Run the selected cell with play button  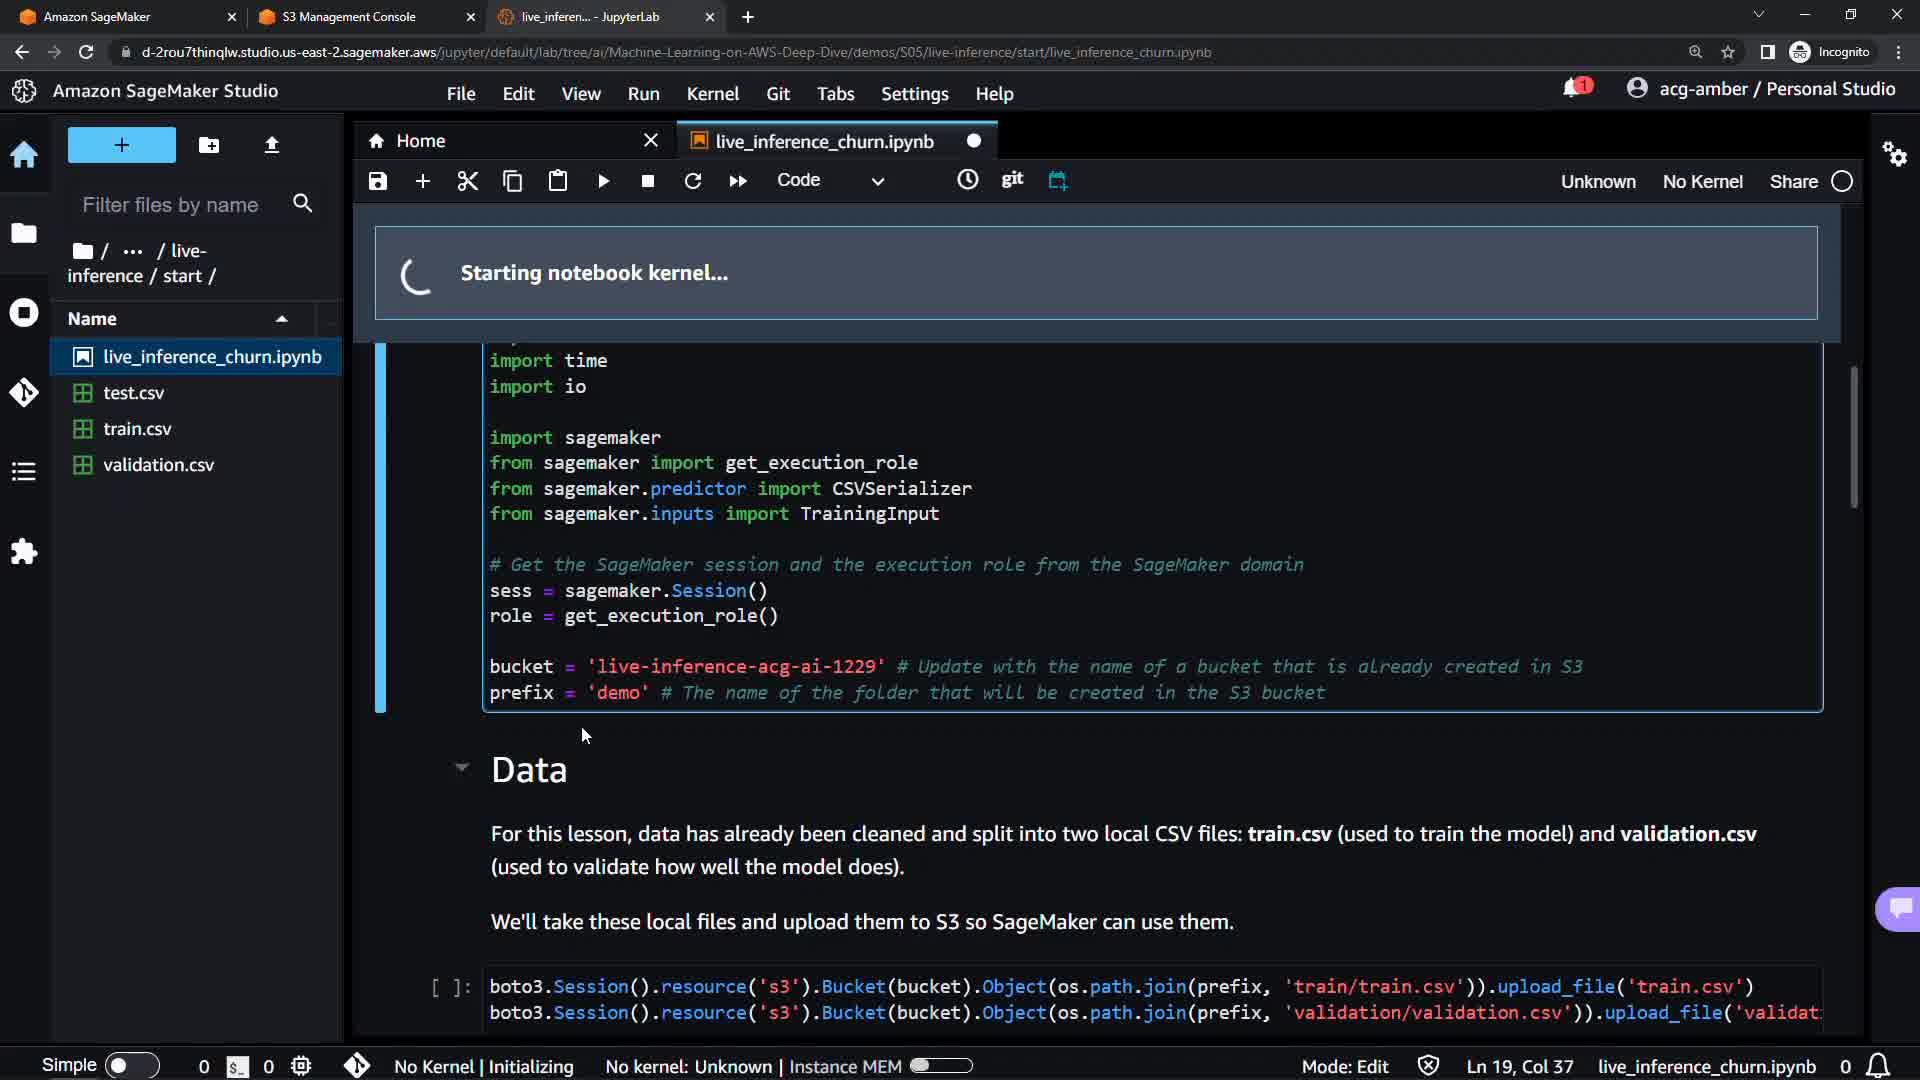tap(603, 181)
